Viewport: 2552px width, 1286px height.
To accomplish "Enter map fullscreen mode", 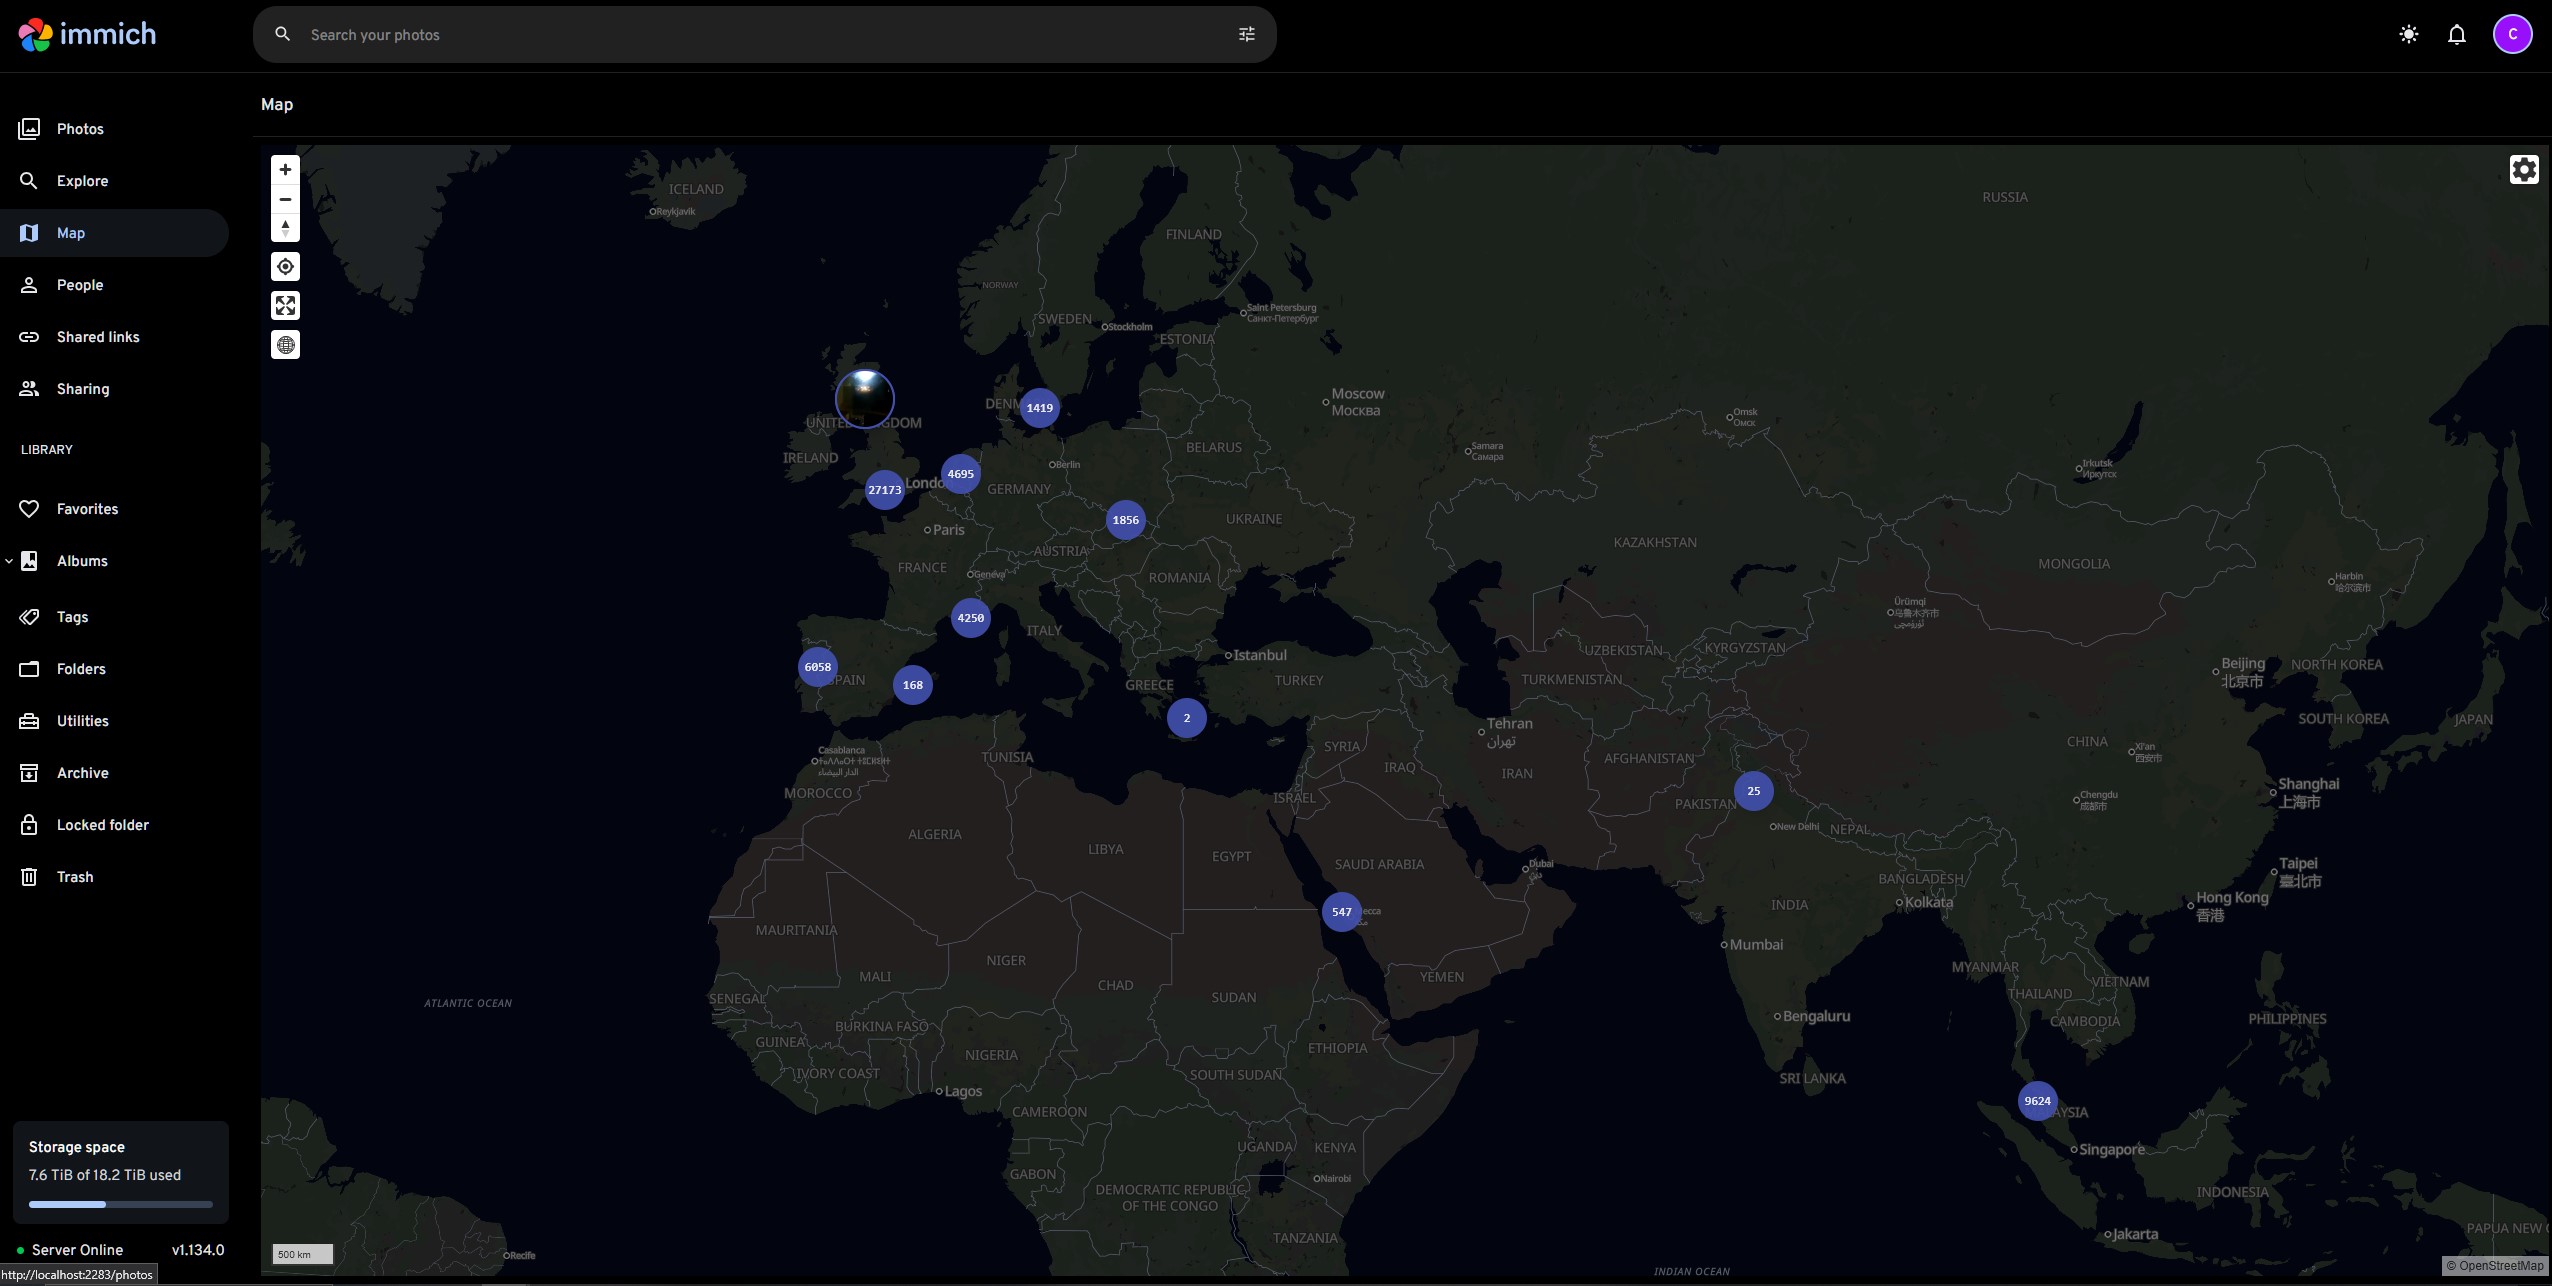I will [x=285, y=306].
